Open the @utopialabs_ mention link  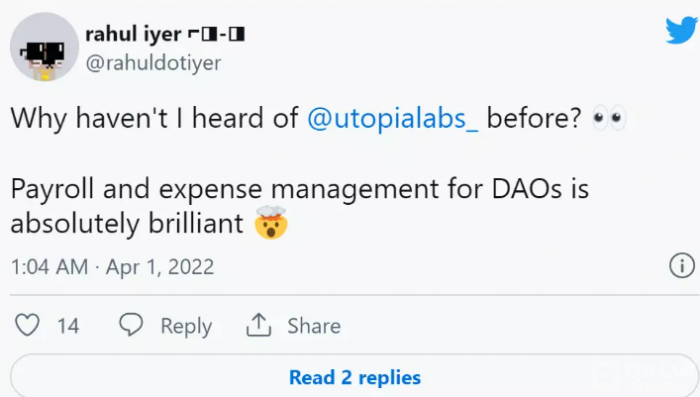393,118
